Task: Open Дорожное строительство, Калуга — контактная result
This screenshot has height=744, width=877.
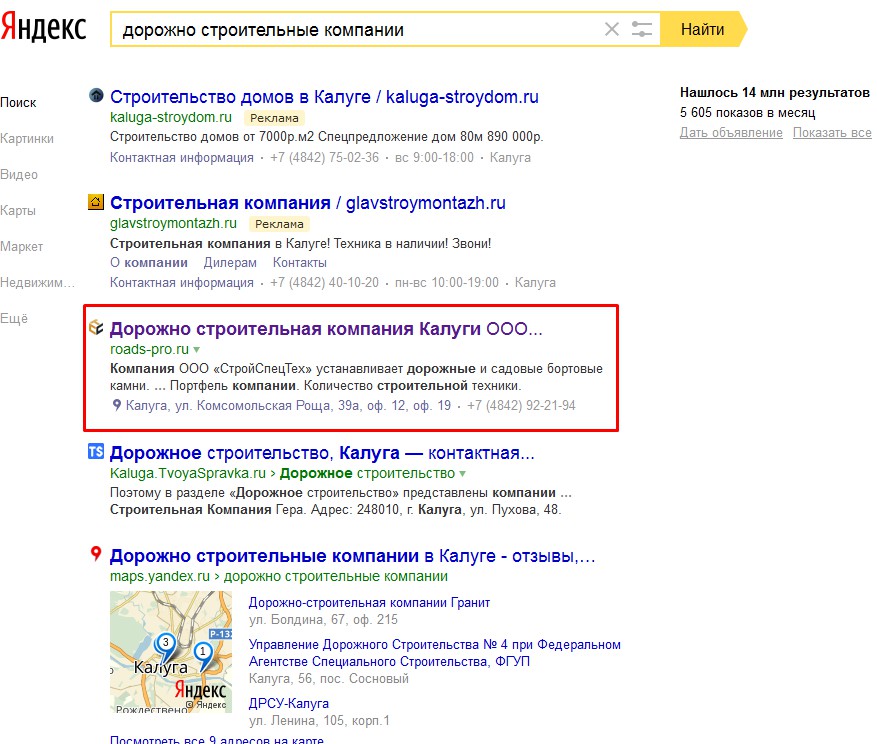Action: coord(322,453)
